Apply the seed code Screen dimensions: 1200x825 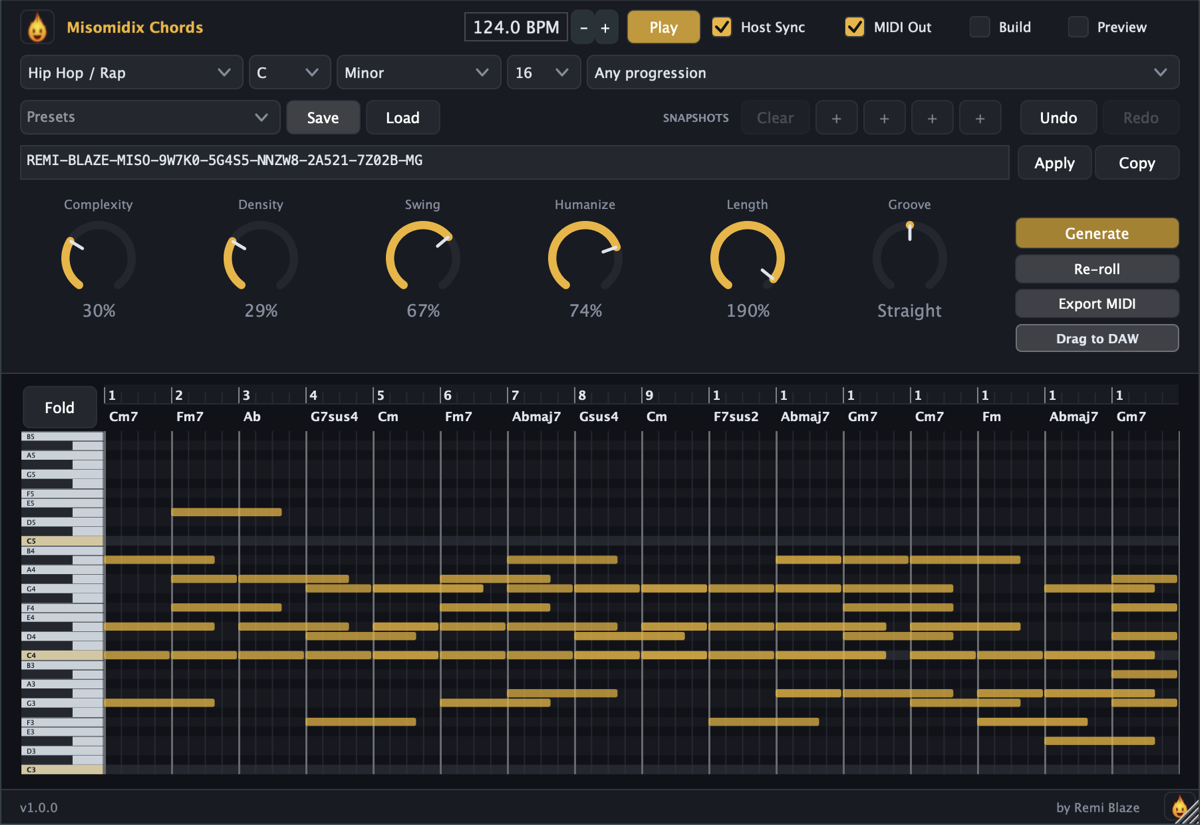coord(1054,162)
